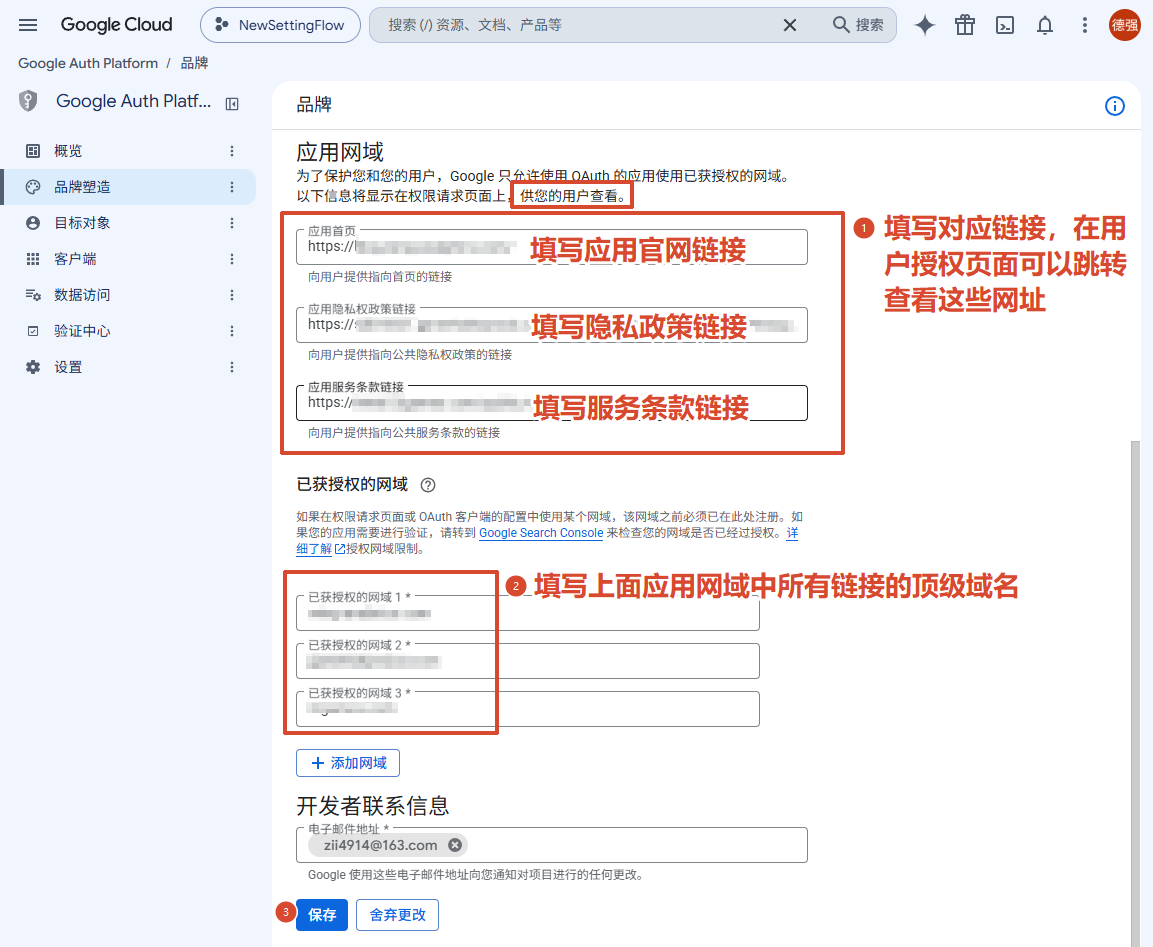
Task: Open more options for 目标对象
Action: coord(232,223)
